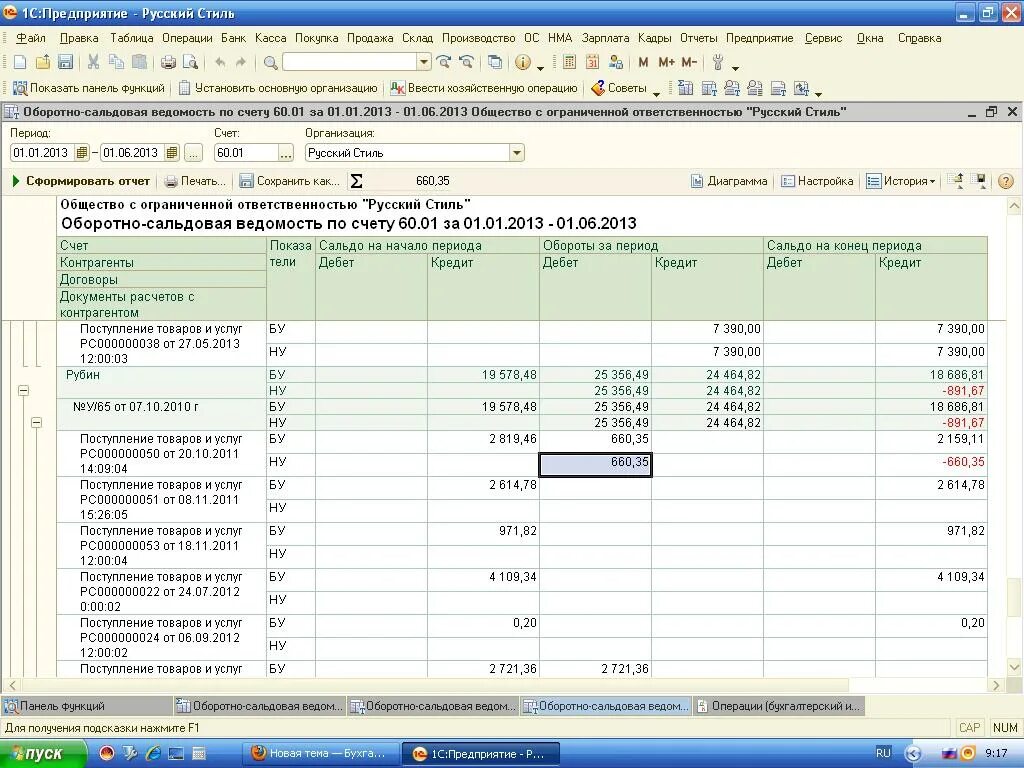Viewport: 1024px width, 768px height.
Task: Open the search field dropdown arrow
Action: coord(424,62)
